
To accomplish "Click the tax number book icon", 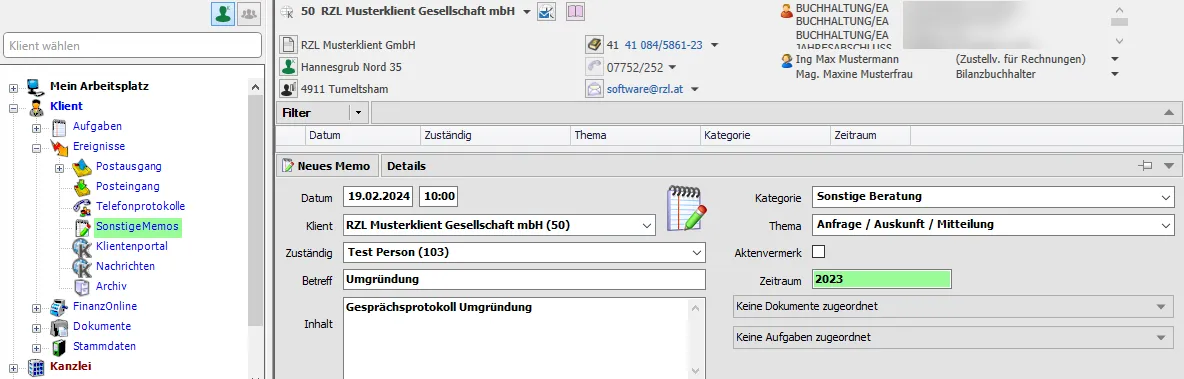I will 594,45.
